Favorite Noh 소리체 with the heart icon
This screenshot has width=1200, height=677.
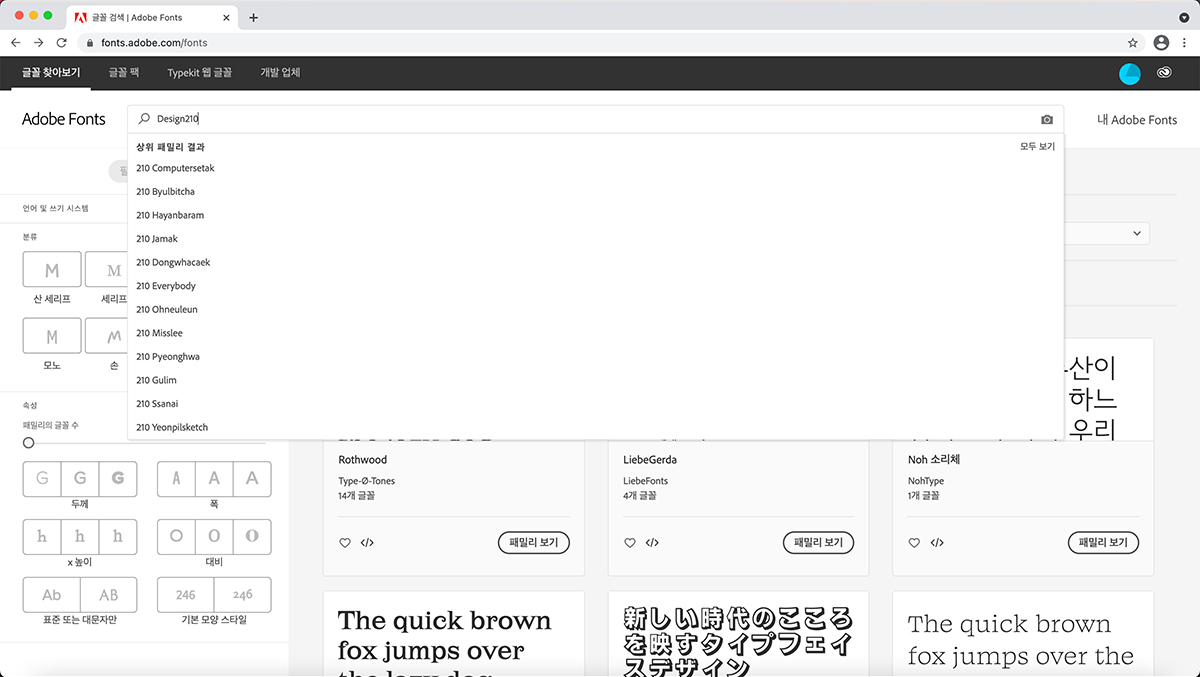(x=914, y=543)
